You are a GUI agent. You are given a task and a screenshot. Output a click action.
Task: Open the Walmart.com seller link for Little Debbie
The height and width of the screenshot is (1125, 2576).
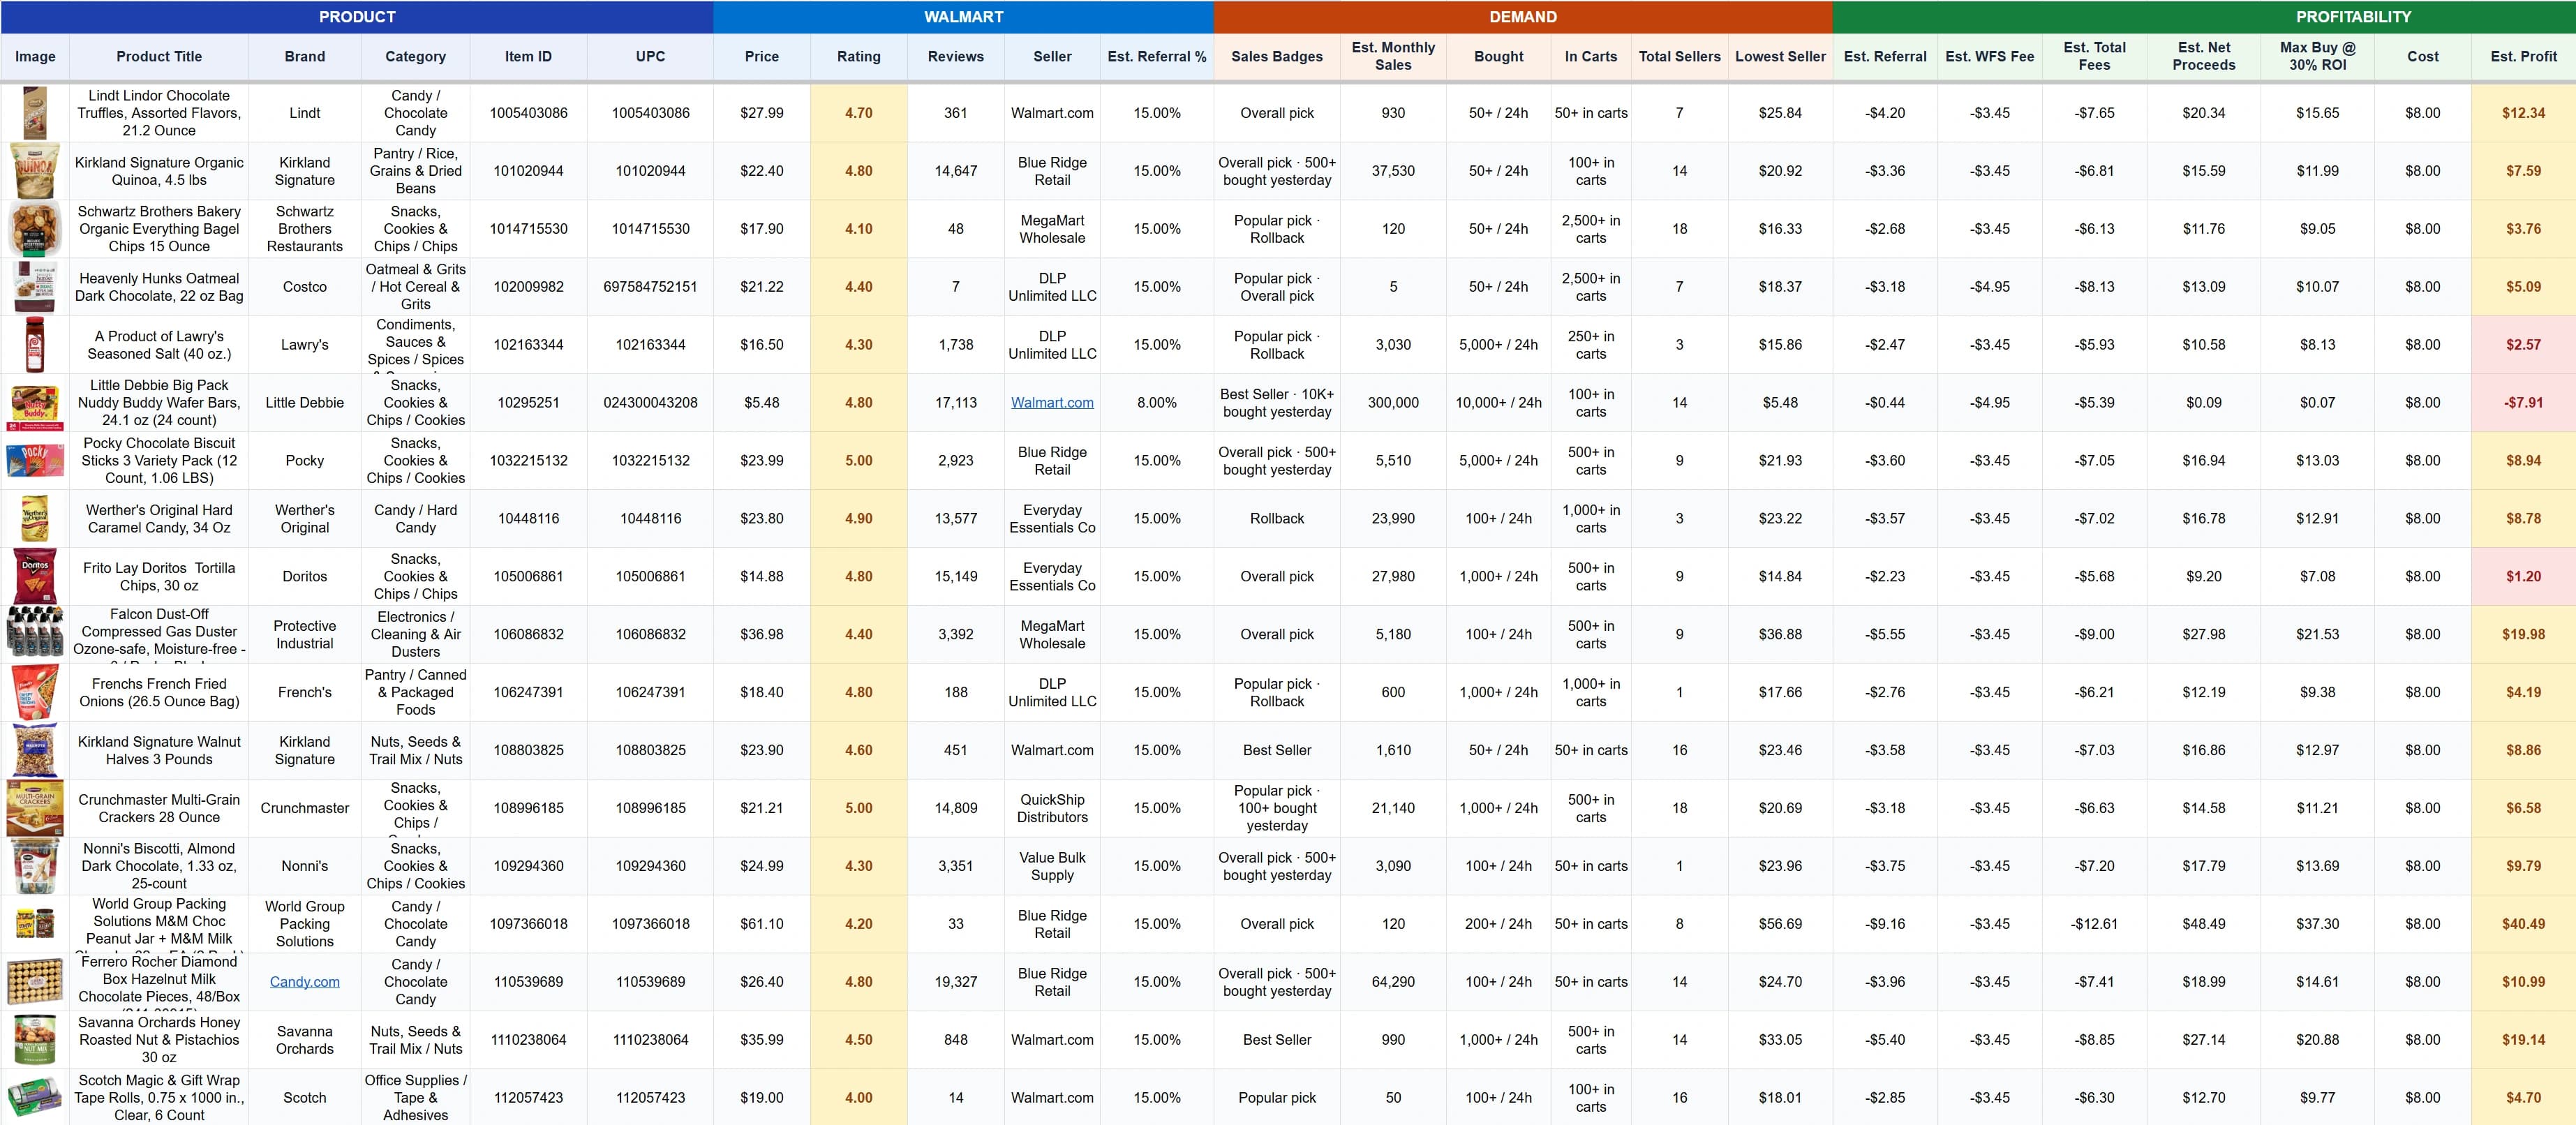coord(1052,402)
